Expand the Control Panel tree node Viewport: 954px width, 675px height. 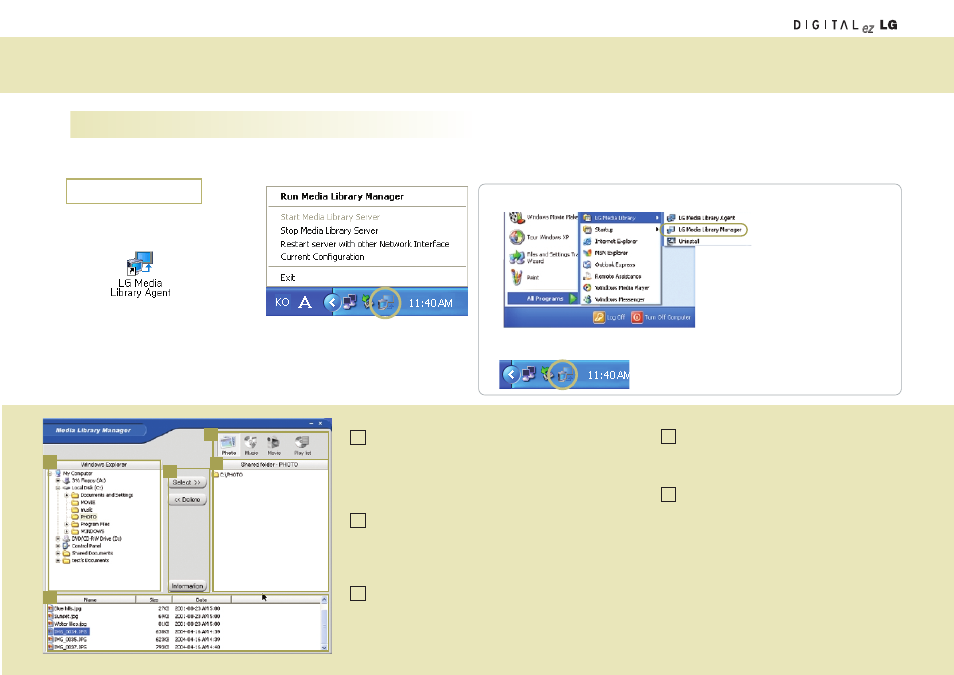[x=58, y=546]
